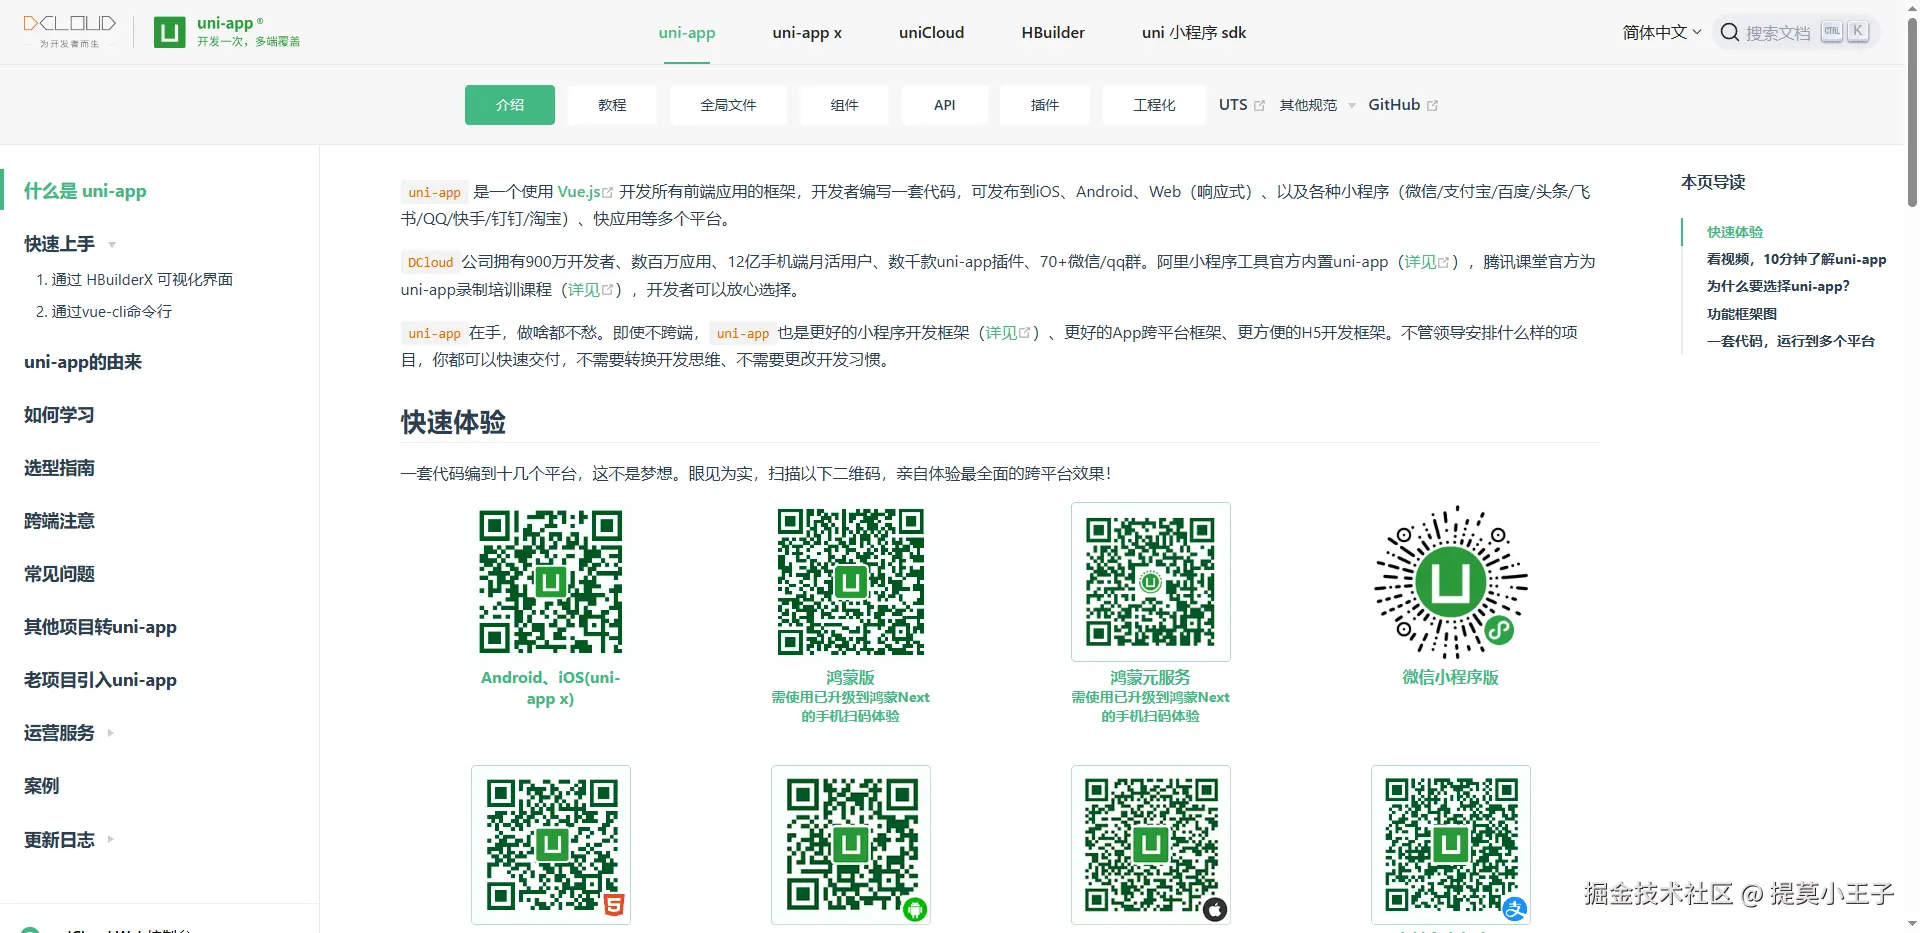The height and width of the screenshot is (933, 1920).
Task: Click the 鸿蒙版 QR code image
Action: [x=850, y=581]
